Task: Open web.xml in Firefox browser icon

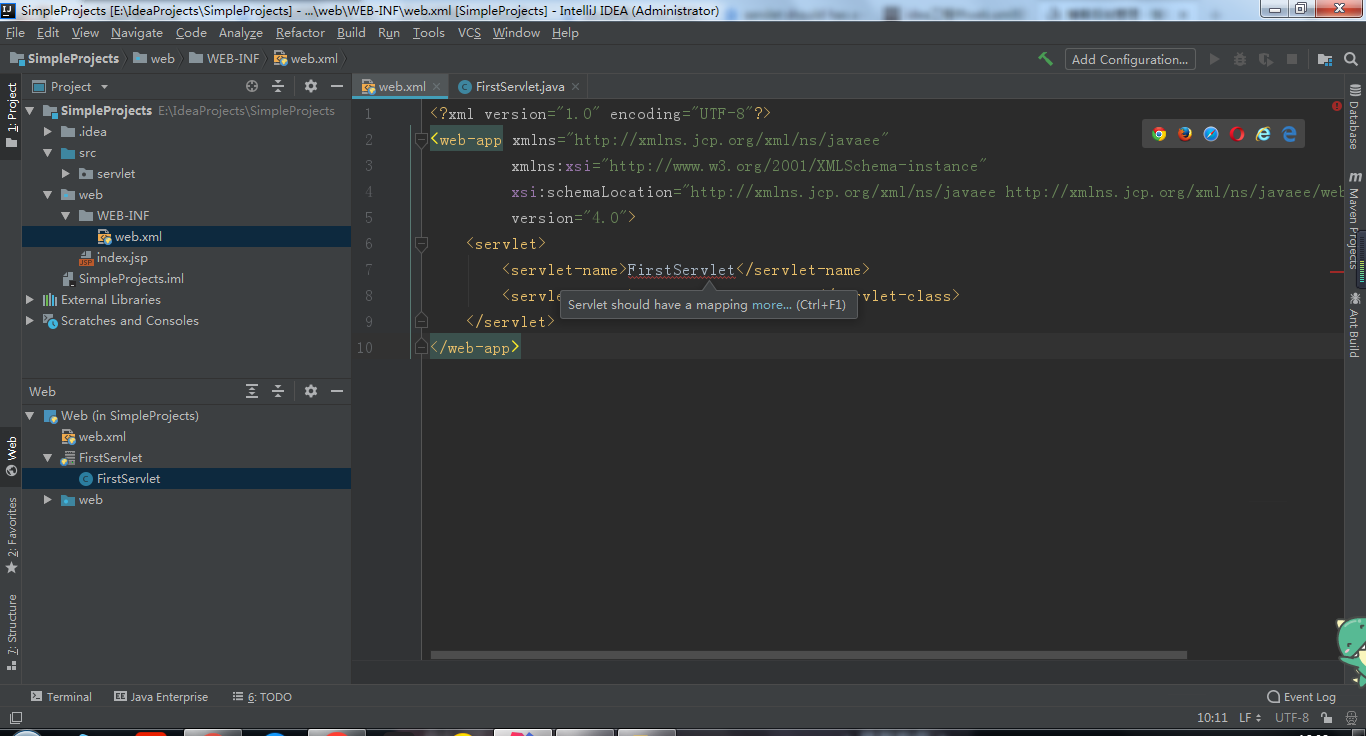Action: point(1185,133)
